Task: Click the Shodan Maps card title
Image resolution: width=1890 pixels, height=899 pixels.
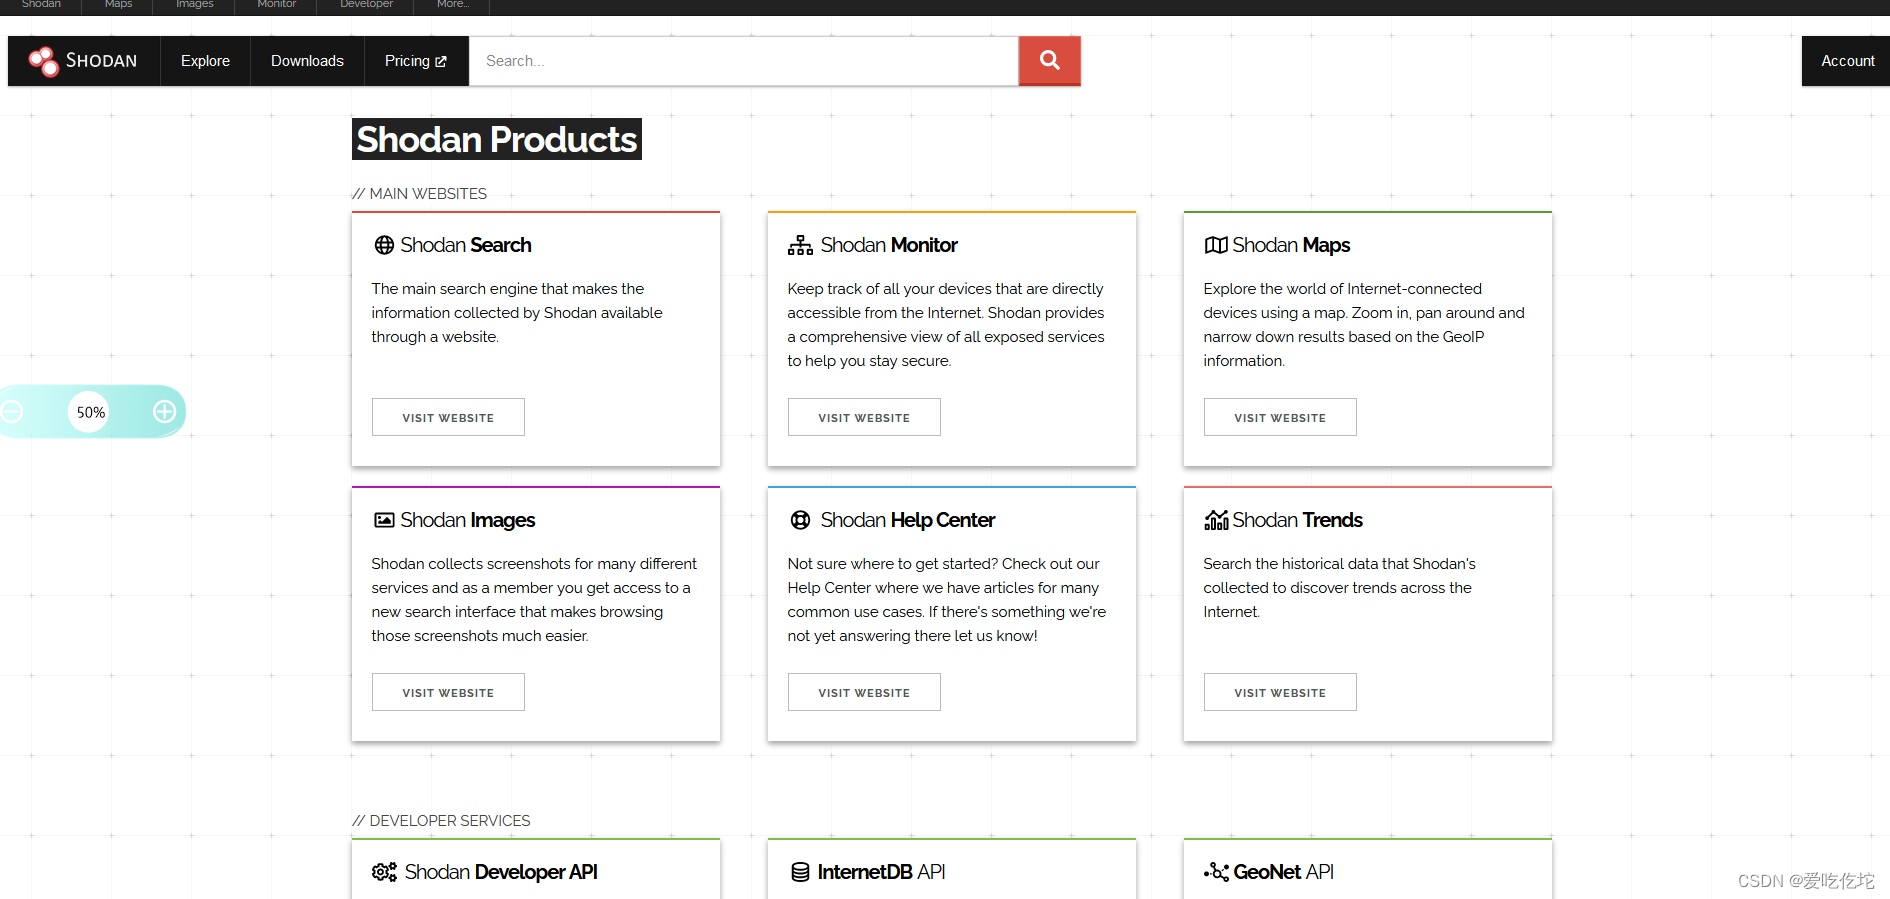Action: (x=1291, y=245)
